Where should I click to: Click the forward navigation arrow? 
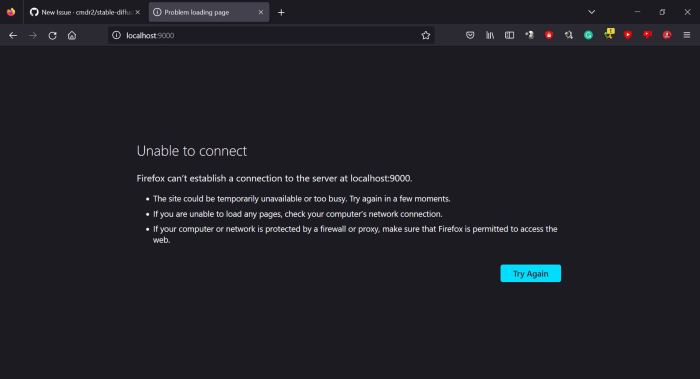pyautogui.click(x=33, y=35)
